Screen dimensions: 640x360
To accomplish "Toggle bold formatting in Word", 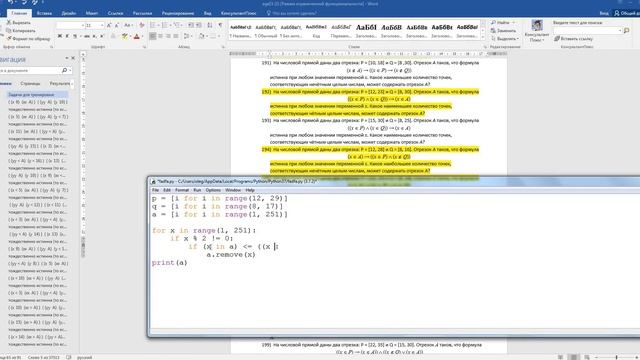I will 60,36.
